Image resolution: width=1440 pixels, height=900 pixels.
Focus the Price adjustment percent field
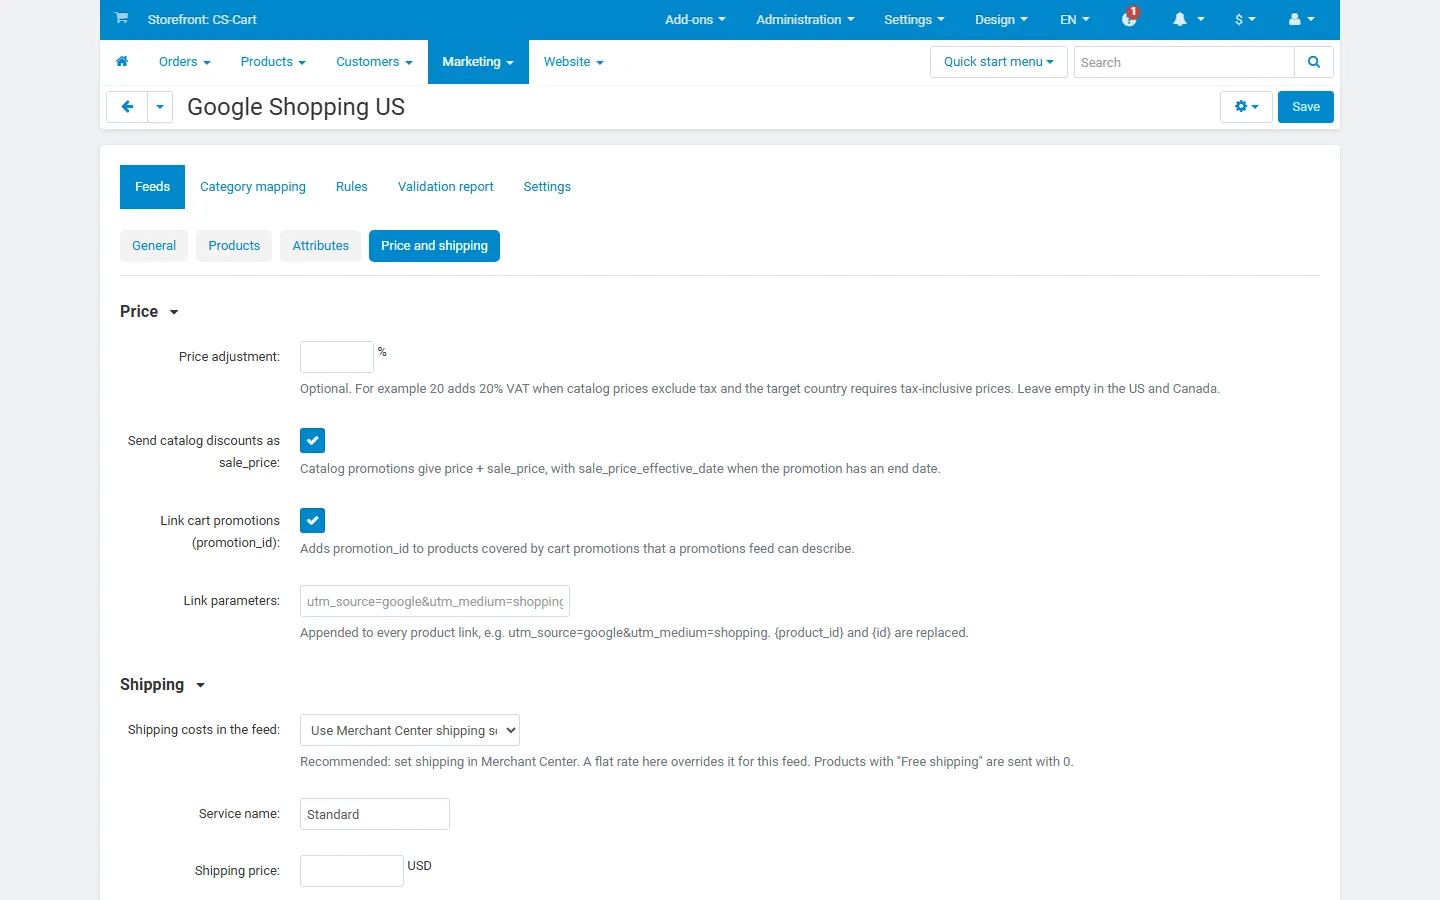pyautogui.click(x=337, y=357)
